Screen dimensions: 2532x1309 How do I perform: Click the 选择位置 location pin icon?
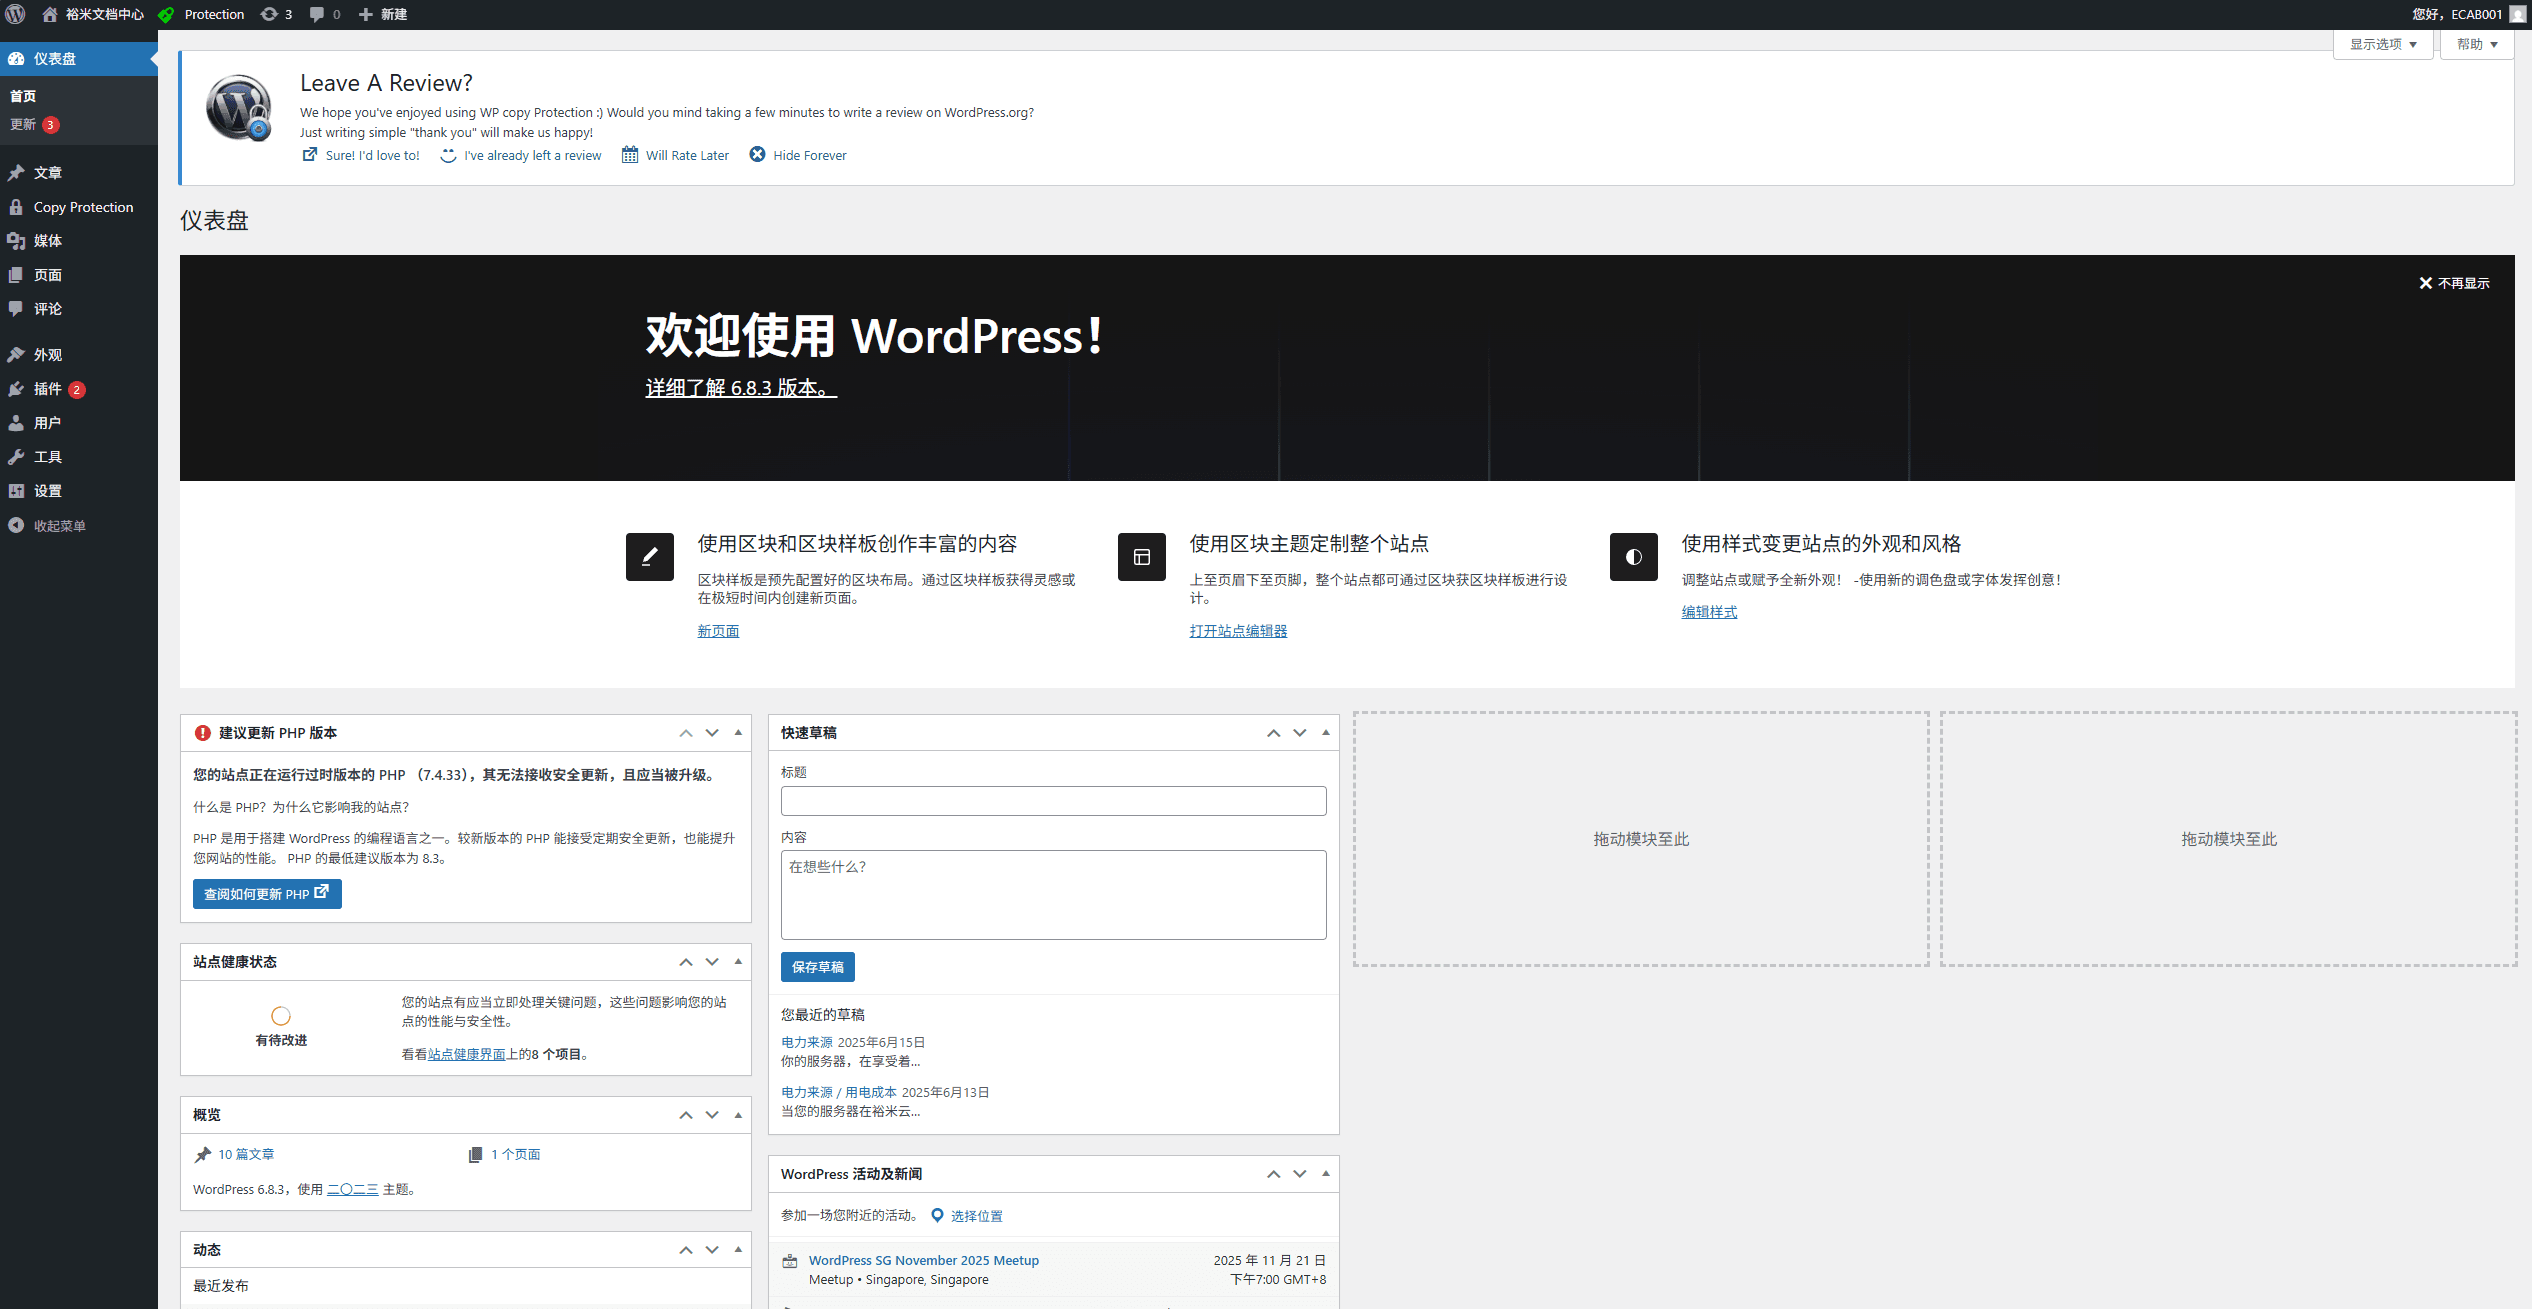937,1215
